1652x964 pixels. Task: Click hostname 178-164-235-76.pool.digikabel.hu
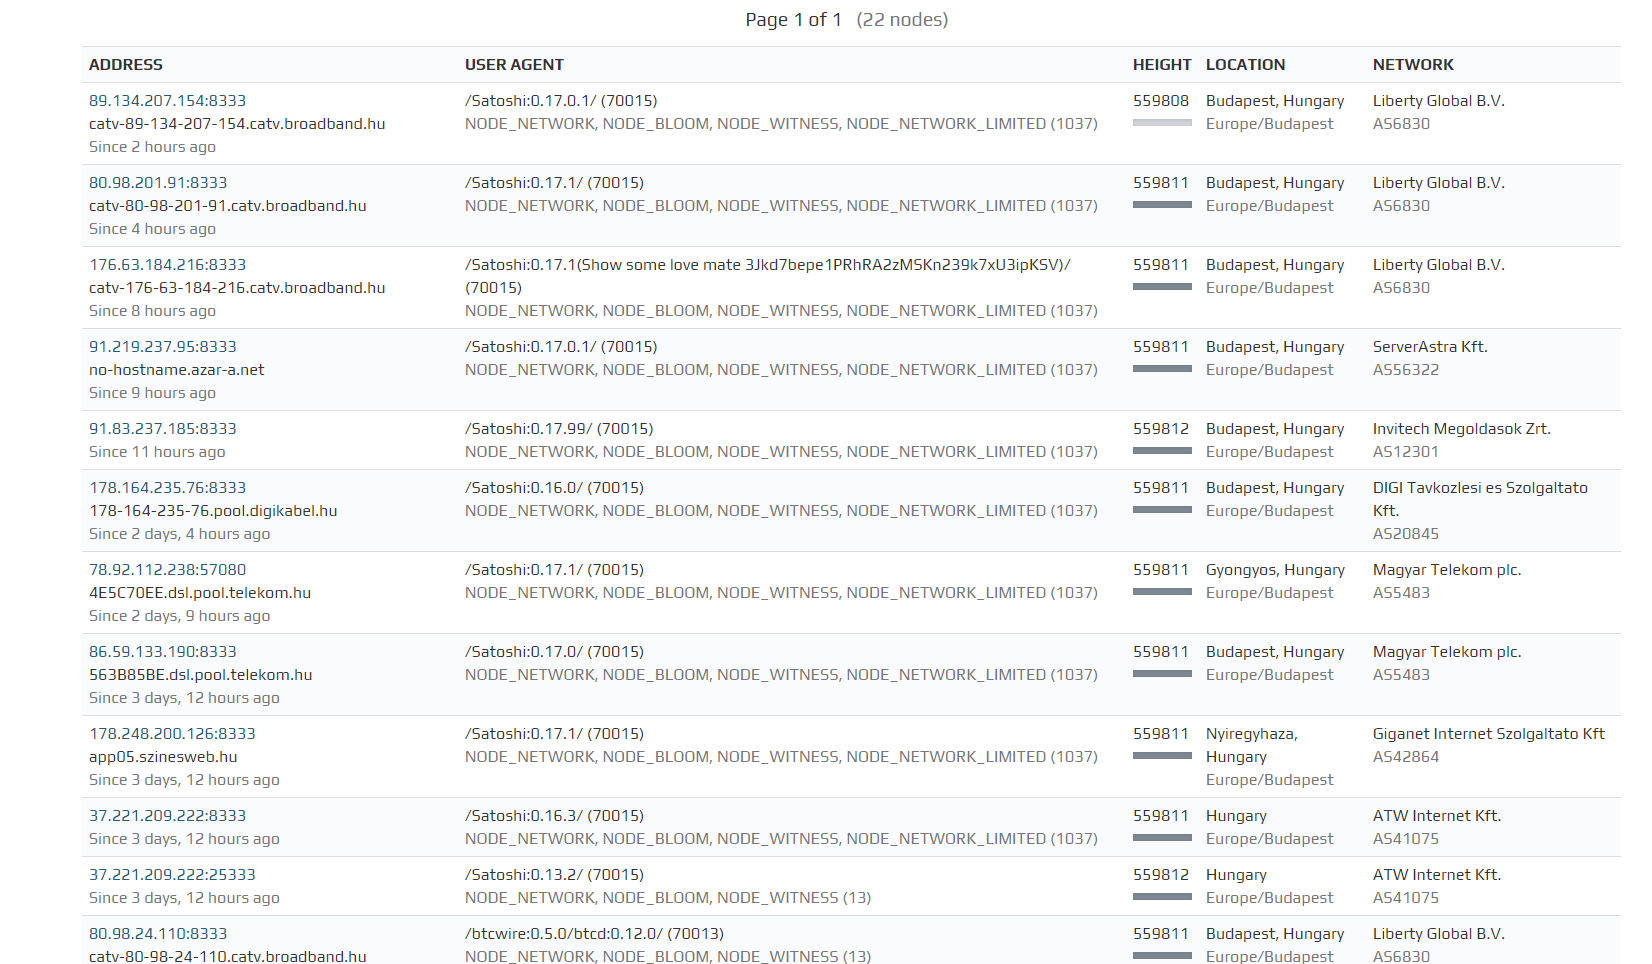pyautogui.click(x=213, y=511)
